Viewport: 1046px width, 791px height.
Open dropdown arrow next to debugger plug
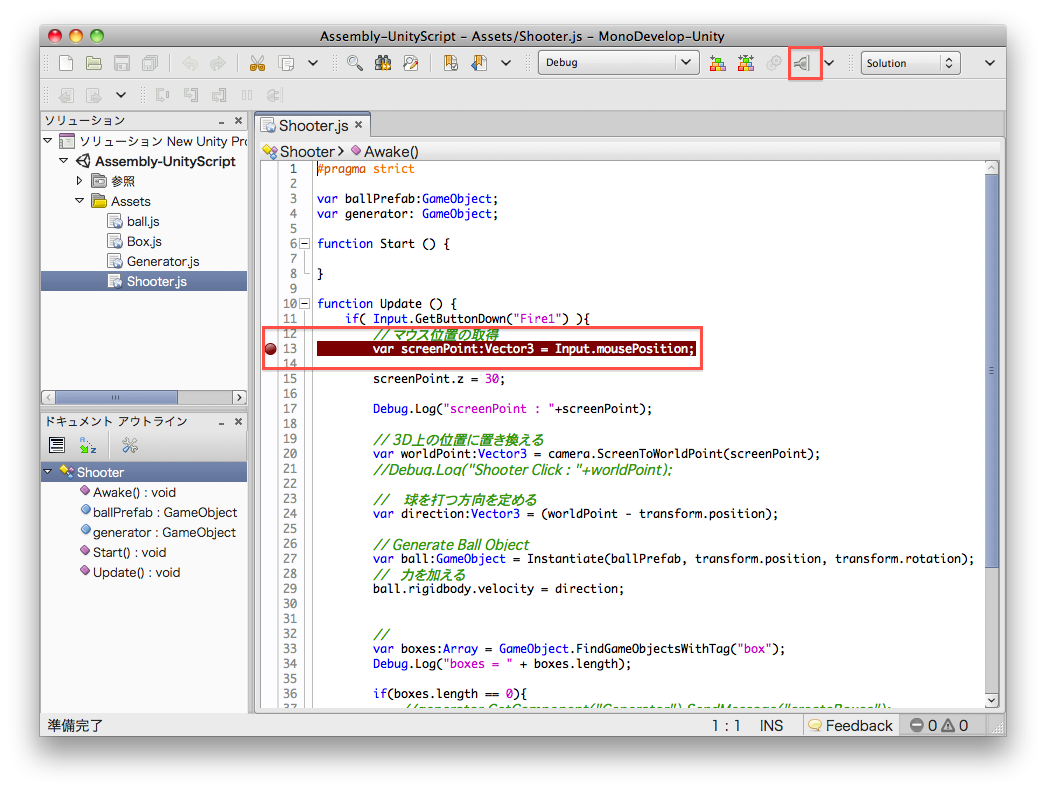tap(829, 63)
